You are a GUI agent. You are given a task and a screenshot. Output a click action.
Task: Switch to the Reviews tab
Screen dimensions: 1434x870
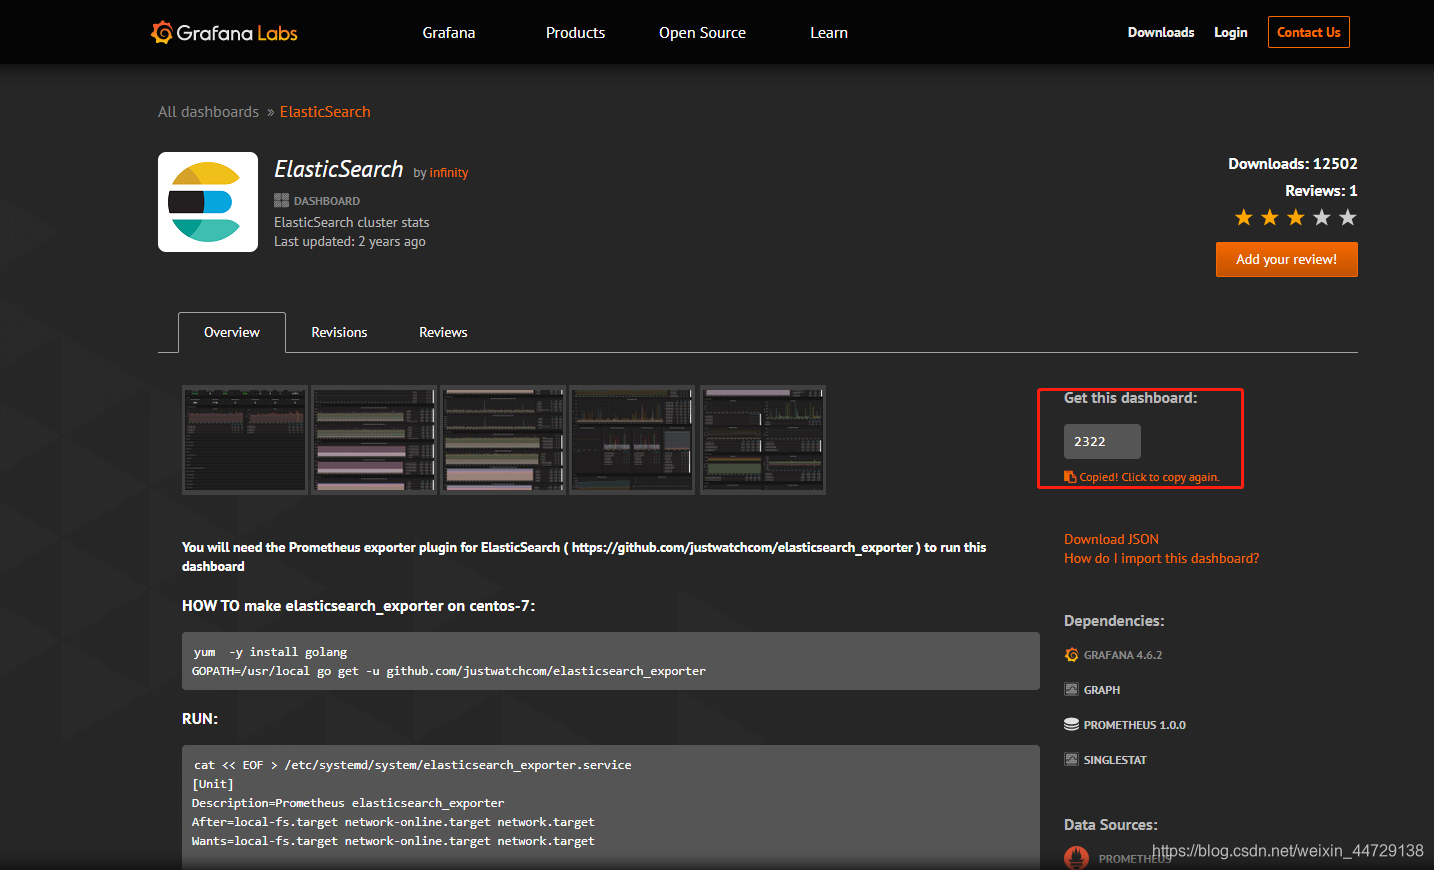[443, 332]
